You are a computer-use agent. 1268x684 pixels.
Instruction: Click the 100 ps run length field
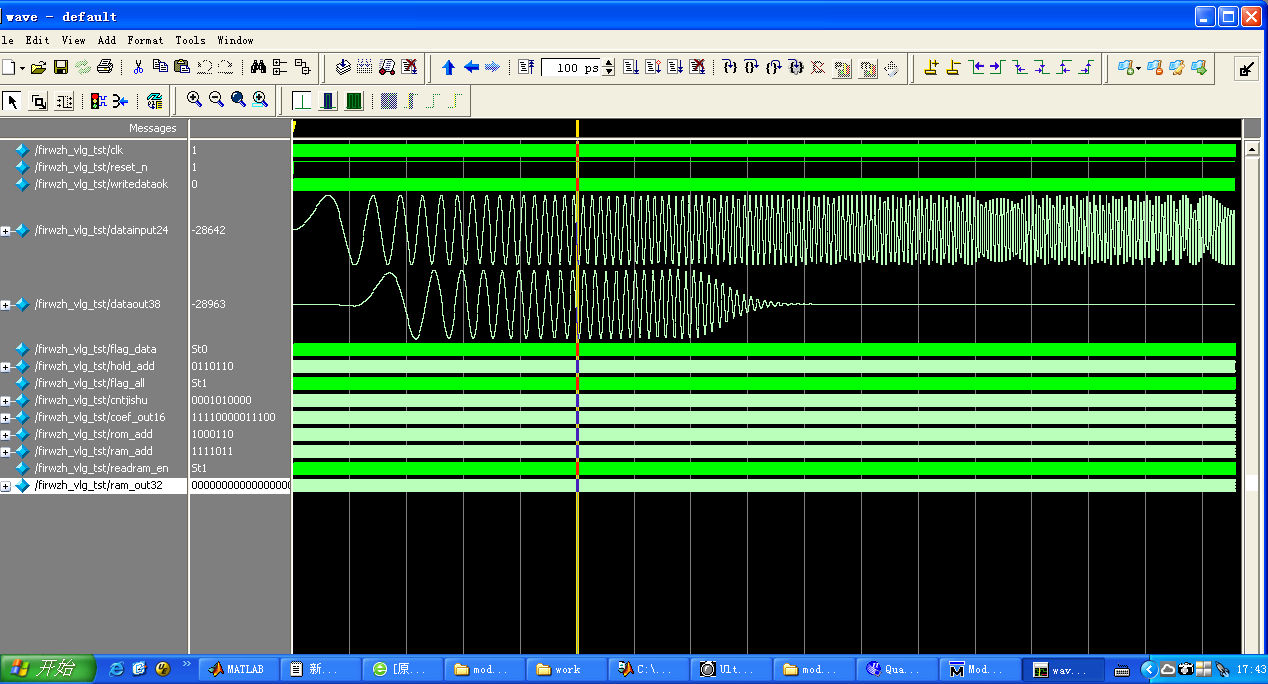[x=572, y=68]
